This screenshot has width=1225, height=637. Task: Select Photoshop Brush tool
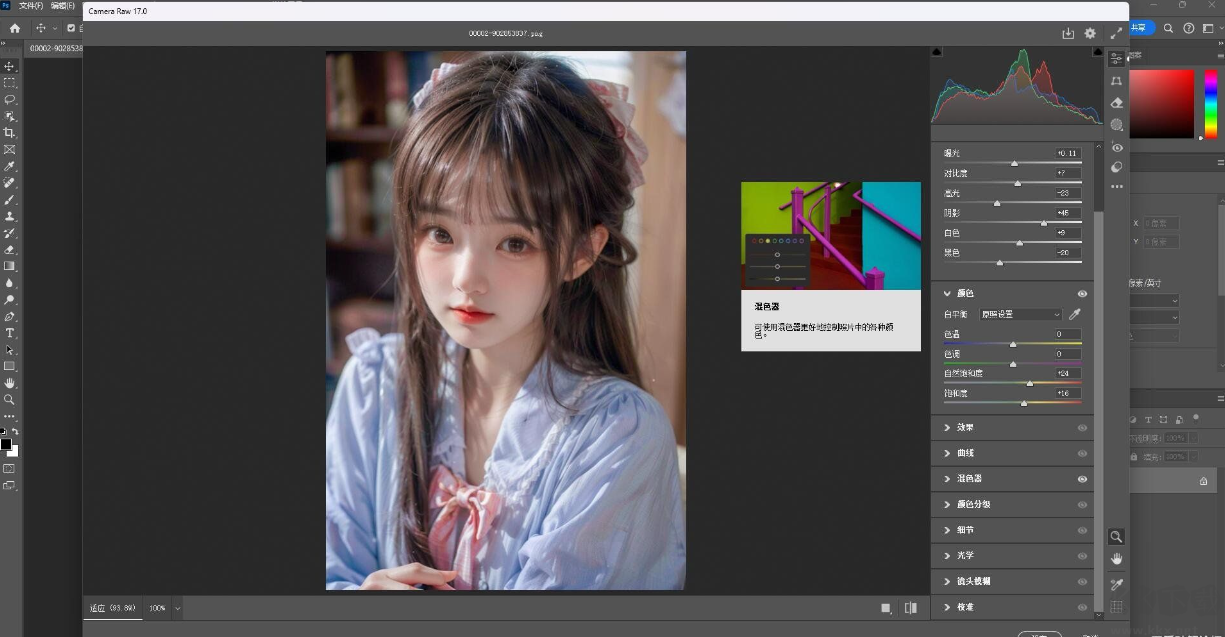(9, 199)
